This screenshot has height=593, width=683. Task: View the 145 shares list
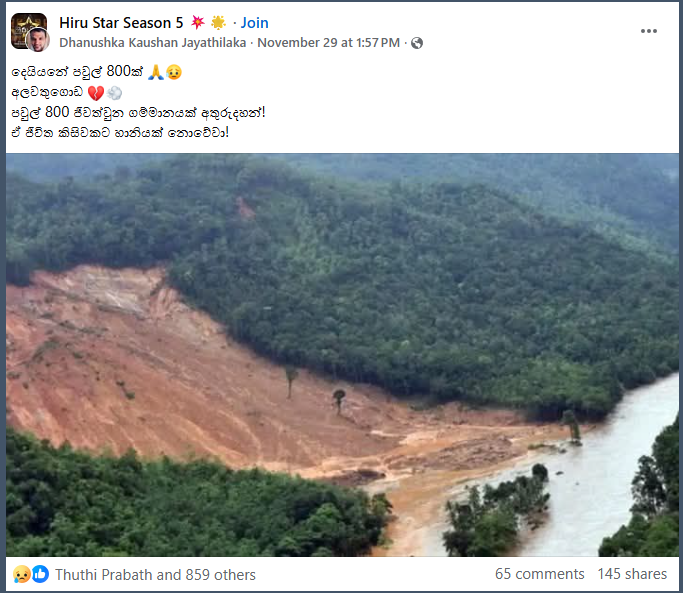[632, 574]
